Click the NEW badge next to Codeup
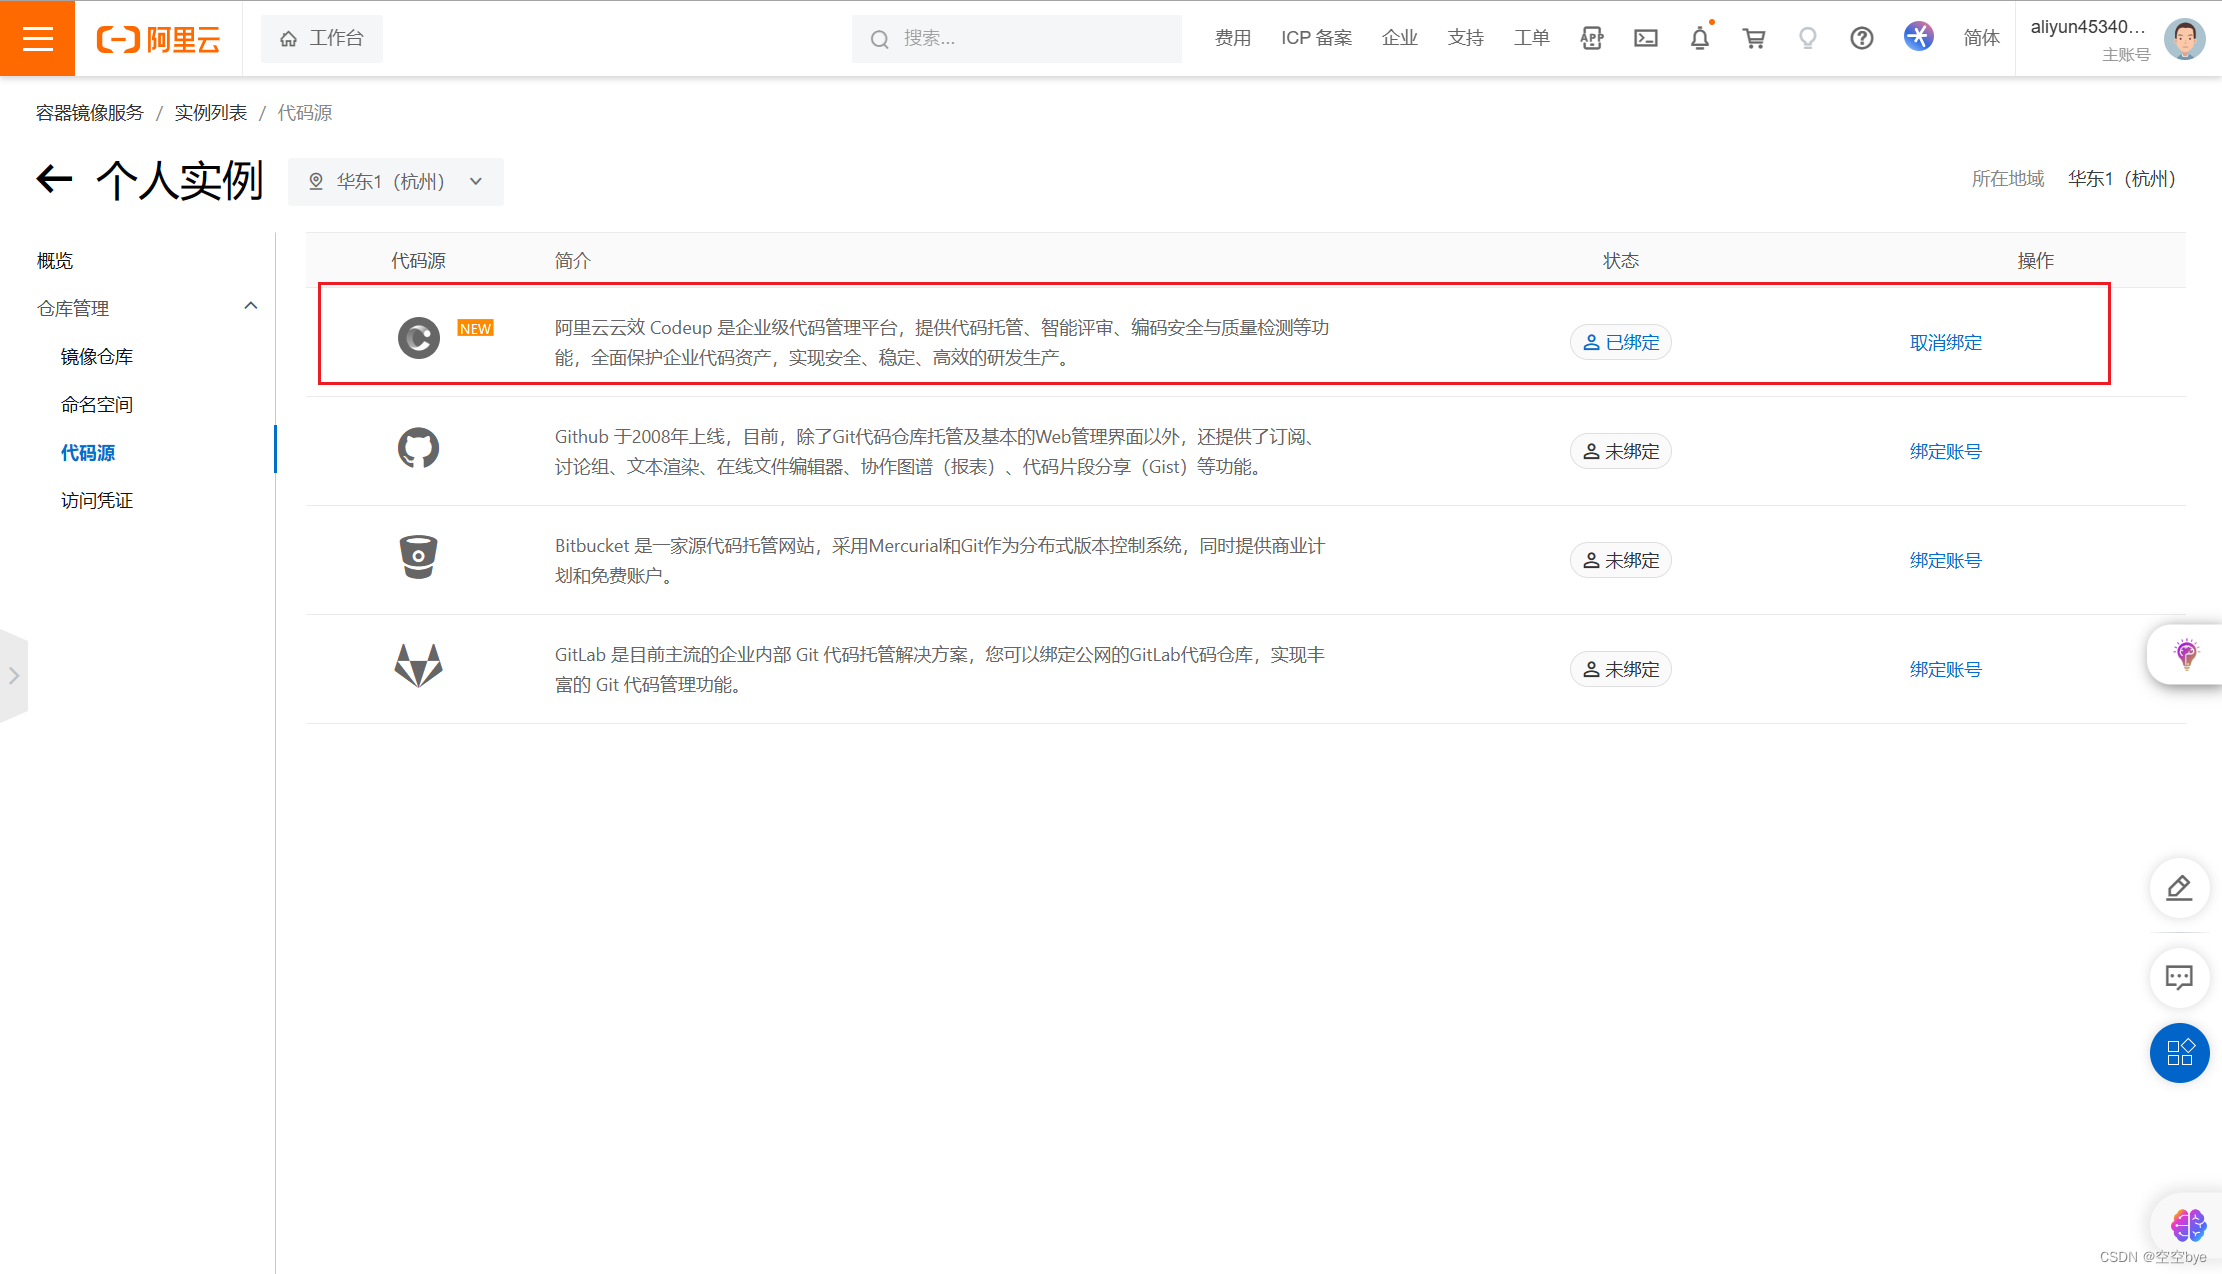2222x1274 pixels. tap(475, 328)
